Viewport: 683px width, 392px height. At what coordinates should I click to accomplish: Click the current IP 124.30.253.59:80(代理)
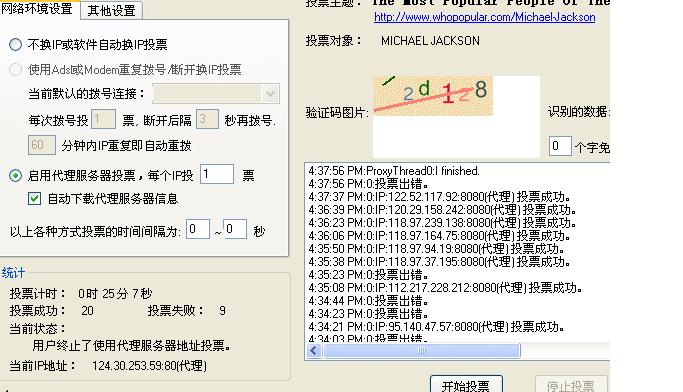149,366
